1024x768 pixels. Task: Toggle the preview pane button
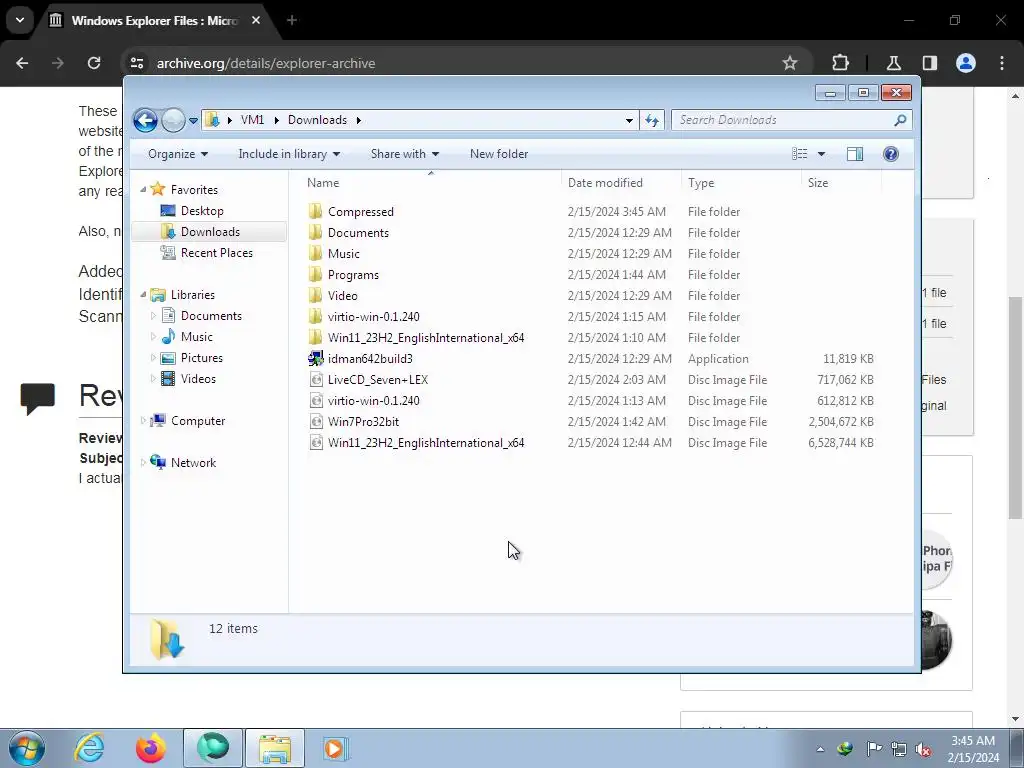(x=854, y=154)
